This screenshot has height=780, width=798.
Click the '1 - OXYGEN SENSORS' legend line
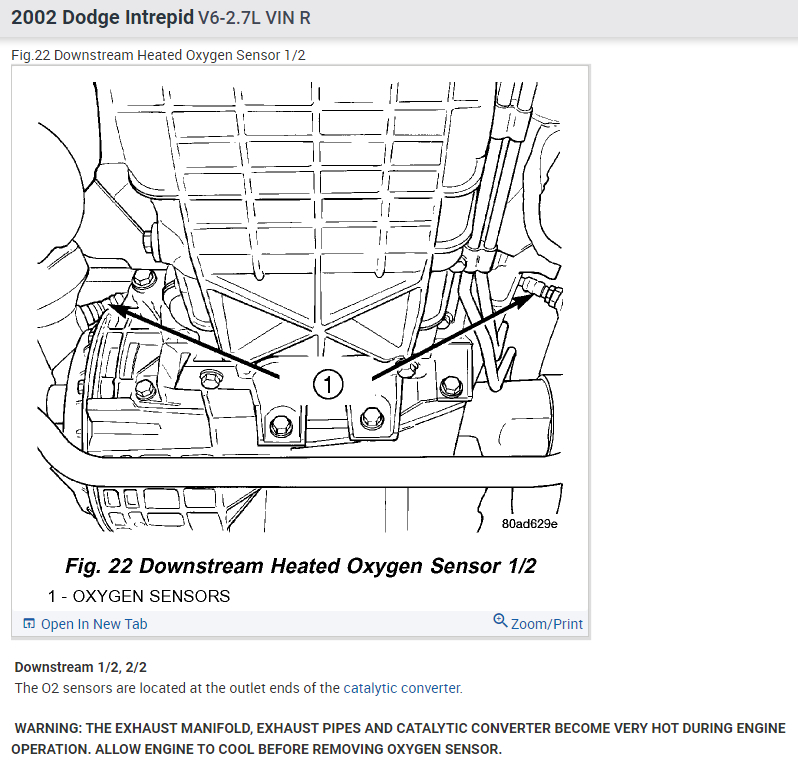[139, 596]
